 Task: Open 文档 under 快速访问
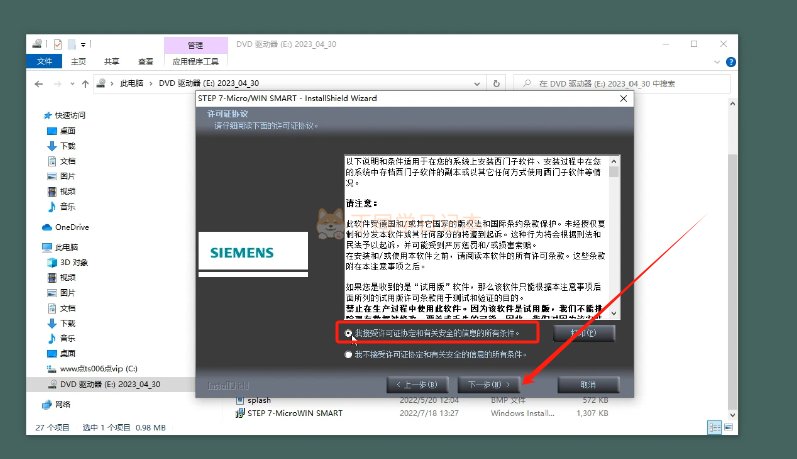pyautogui.click(x=61, y=161)
